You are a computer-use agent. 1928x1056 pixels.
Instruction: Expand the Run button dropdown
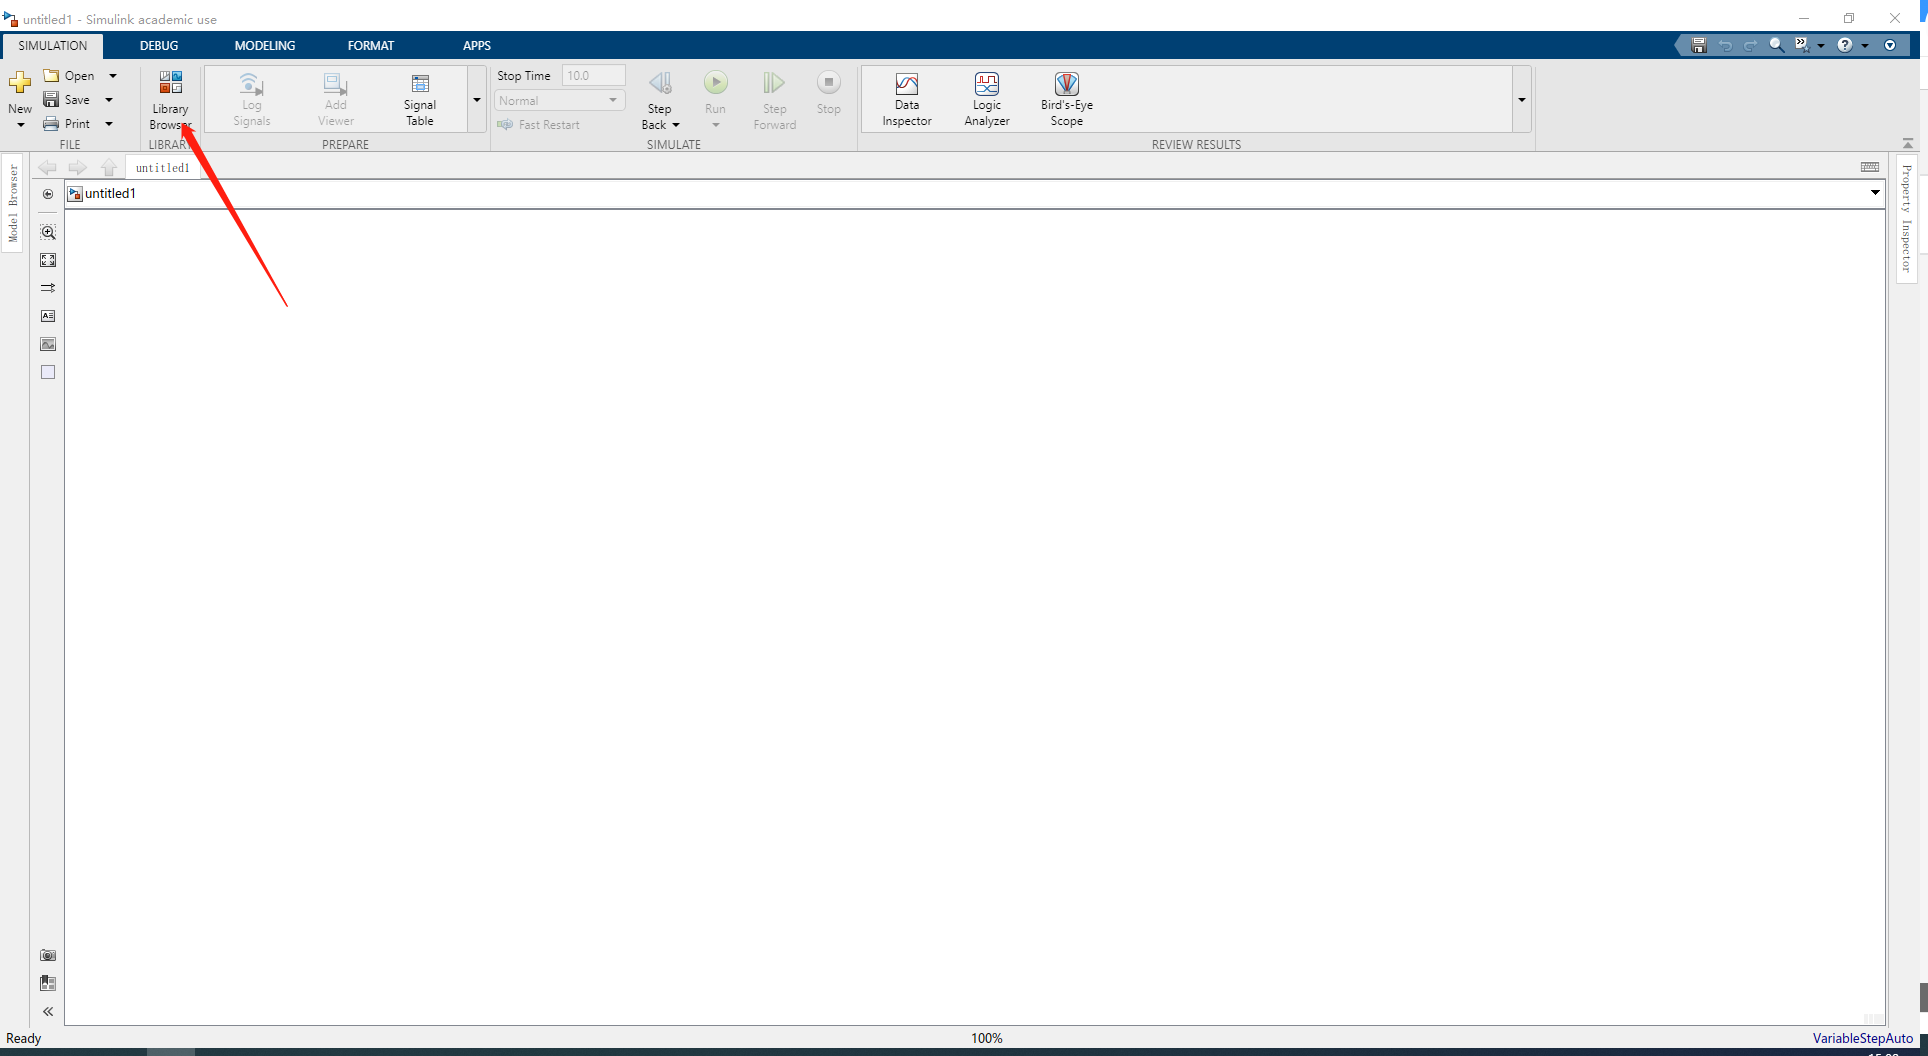(715, 124)
